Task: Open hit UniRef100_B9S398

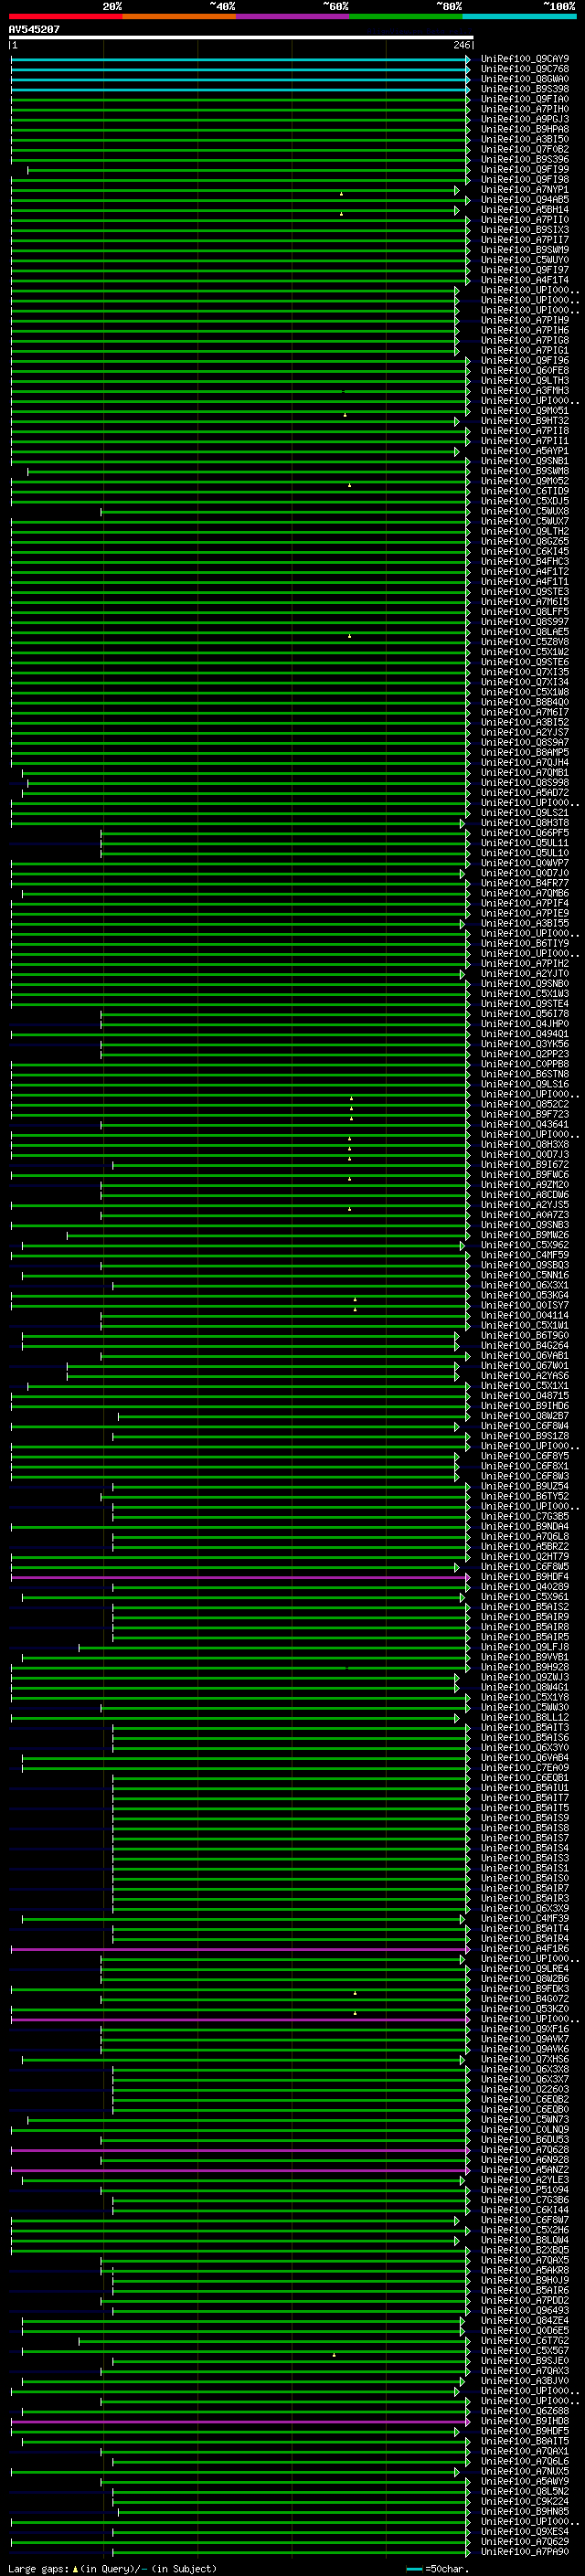Action: pyautogui.click(x=524, y=89)
